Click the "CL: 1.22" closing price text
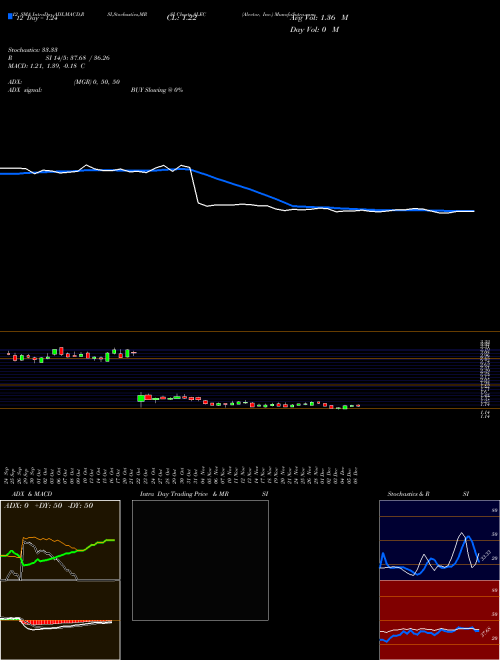This screenshot has height=660, width=500. coord(181,18)
